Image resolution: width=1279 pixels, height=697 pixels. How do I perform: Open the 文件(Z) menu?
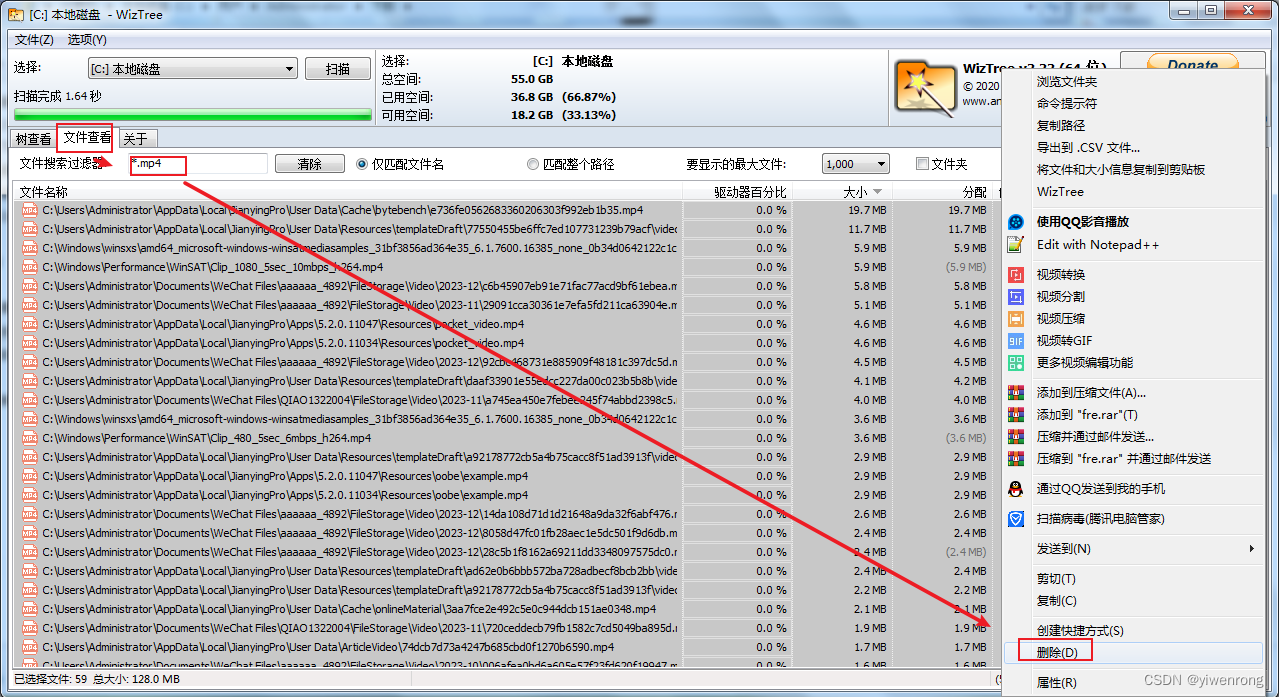(35, 40)
